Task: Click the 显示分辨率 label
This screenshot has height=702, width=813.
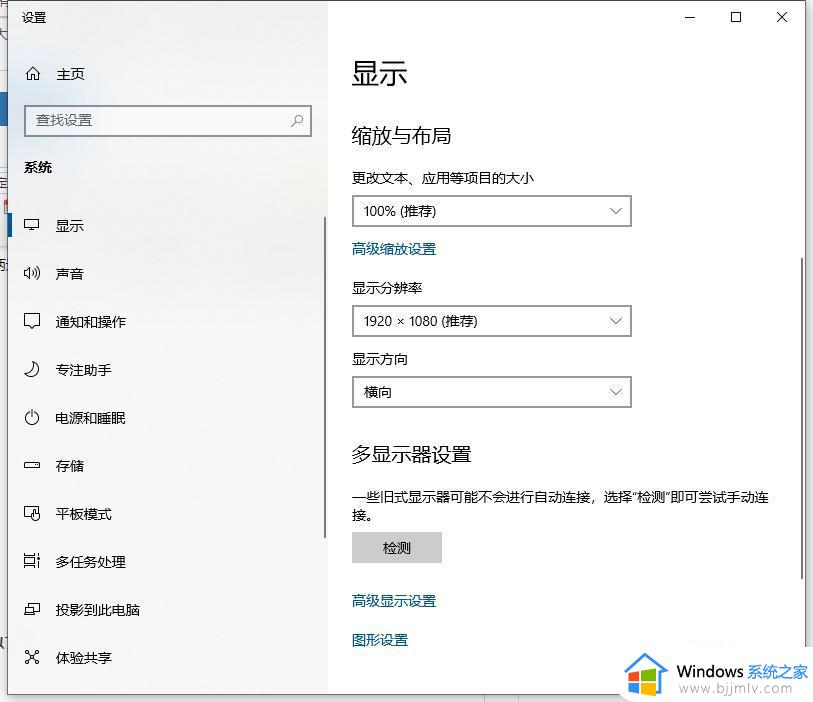Action: pyautogui.click(x=387, y=288)
